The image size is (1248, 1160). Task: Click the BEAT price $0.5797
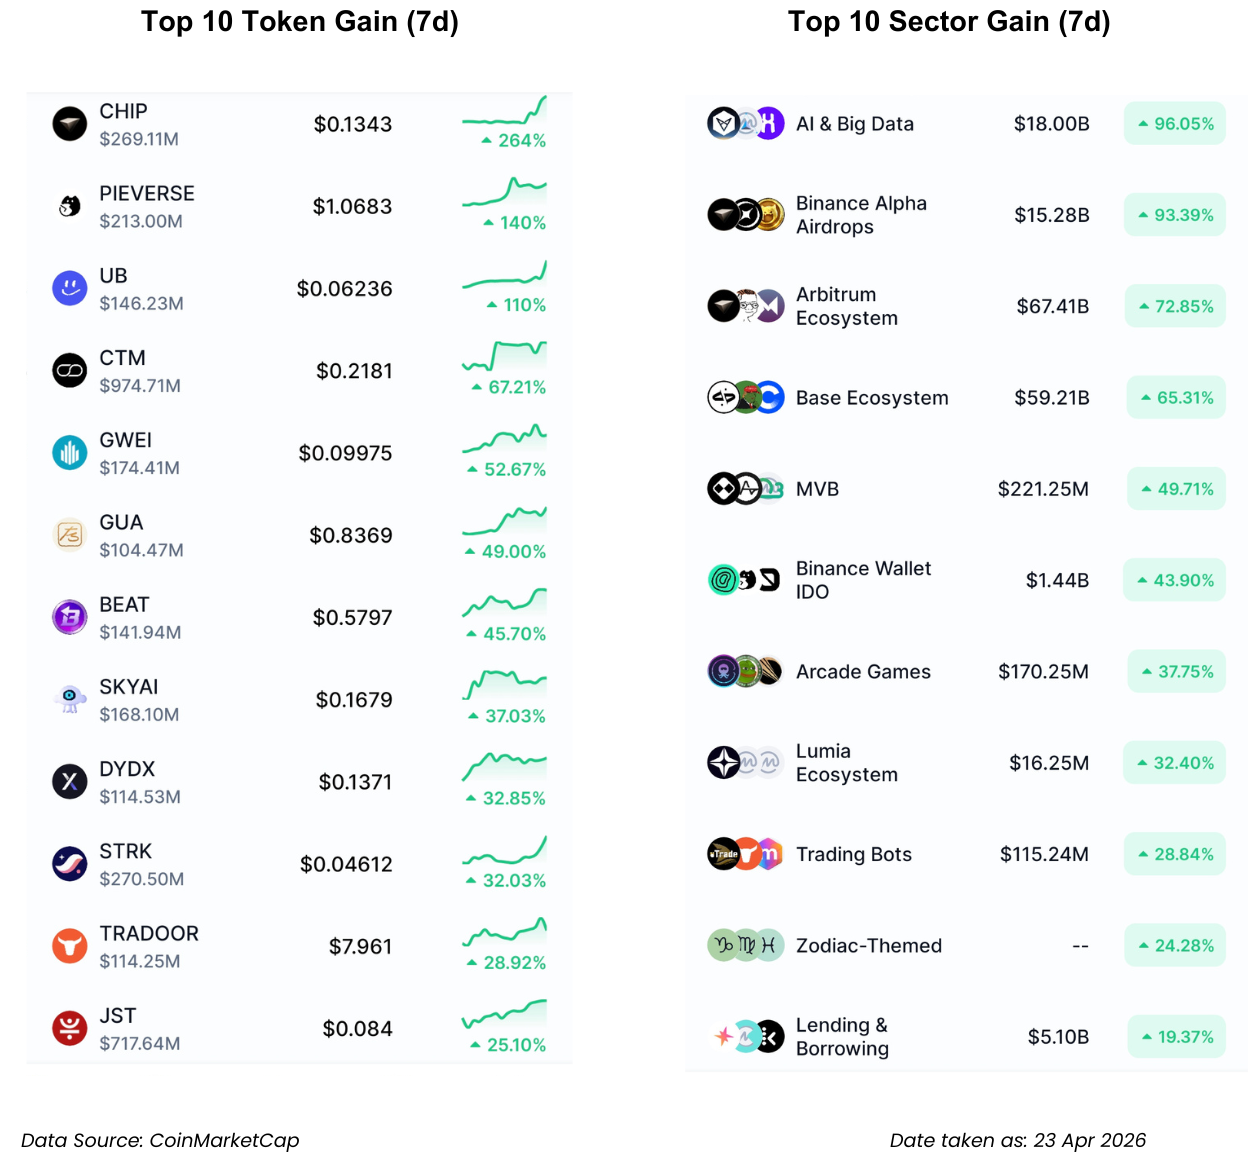[352, 618]
